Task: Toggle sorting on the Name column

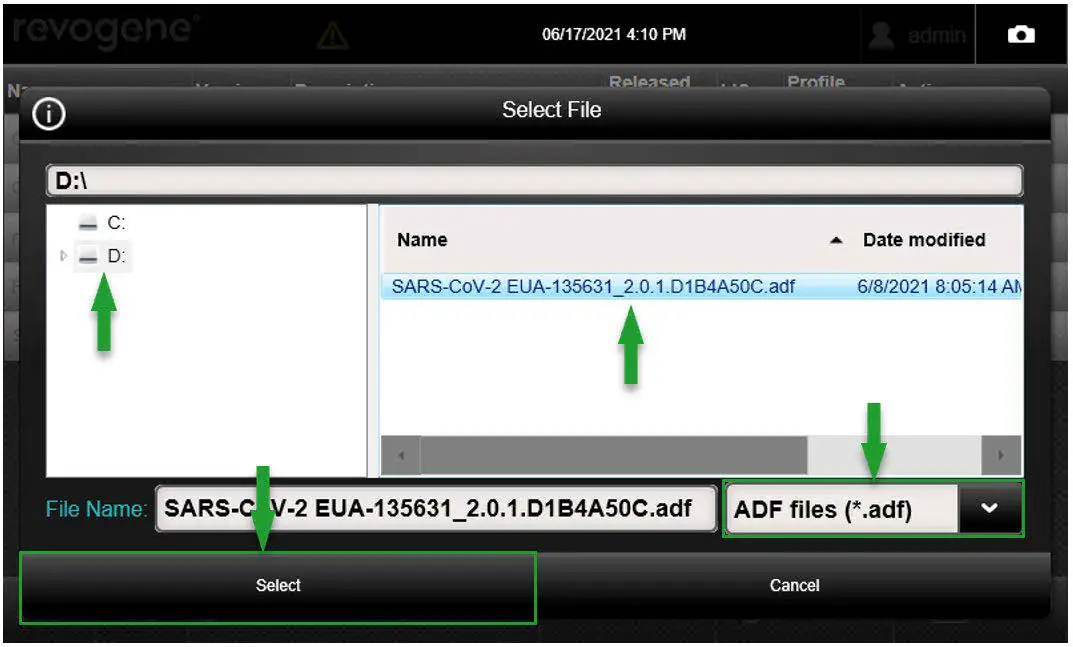Action: [423, 240]
